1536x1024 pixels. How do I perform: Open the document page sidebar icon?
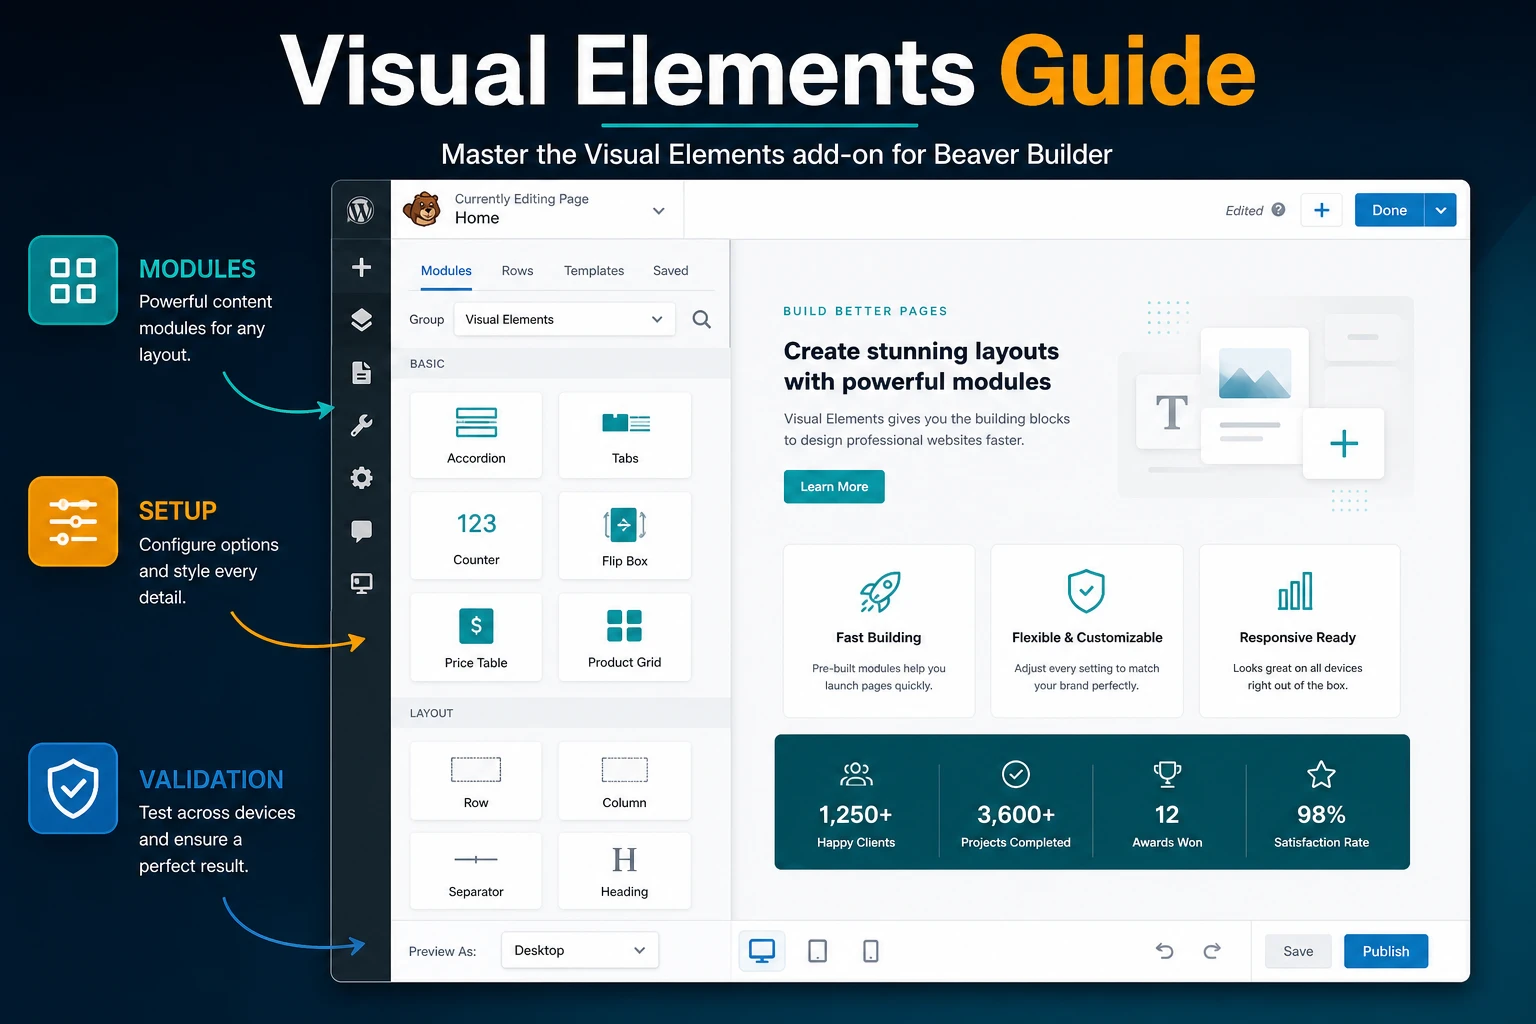362,373
